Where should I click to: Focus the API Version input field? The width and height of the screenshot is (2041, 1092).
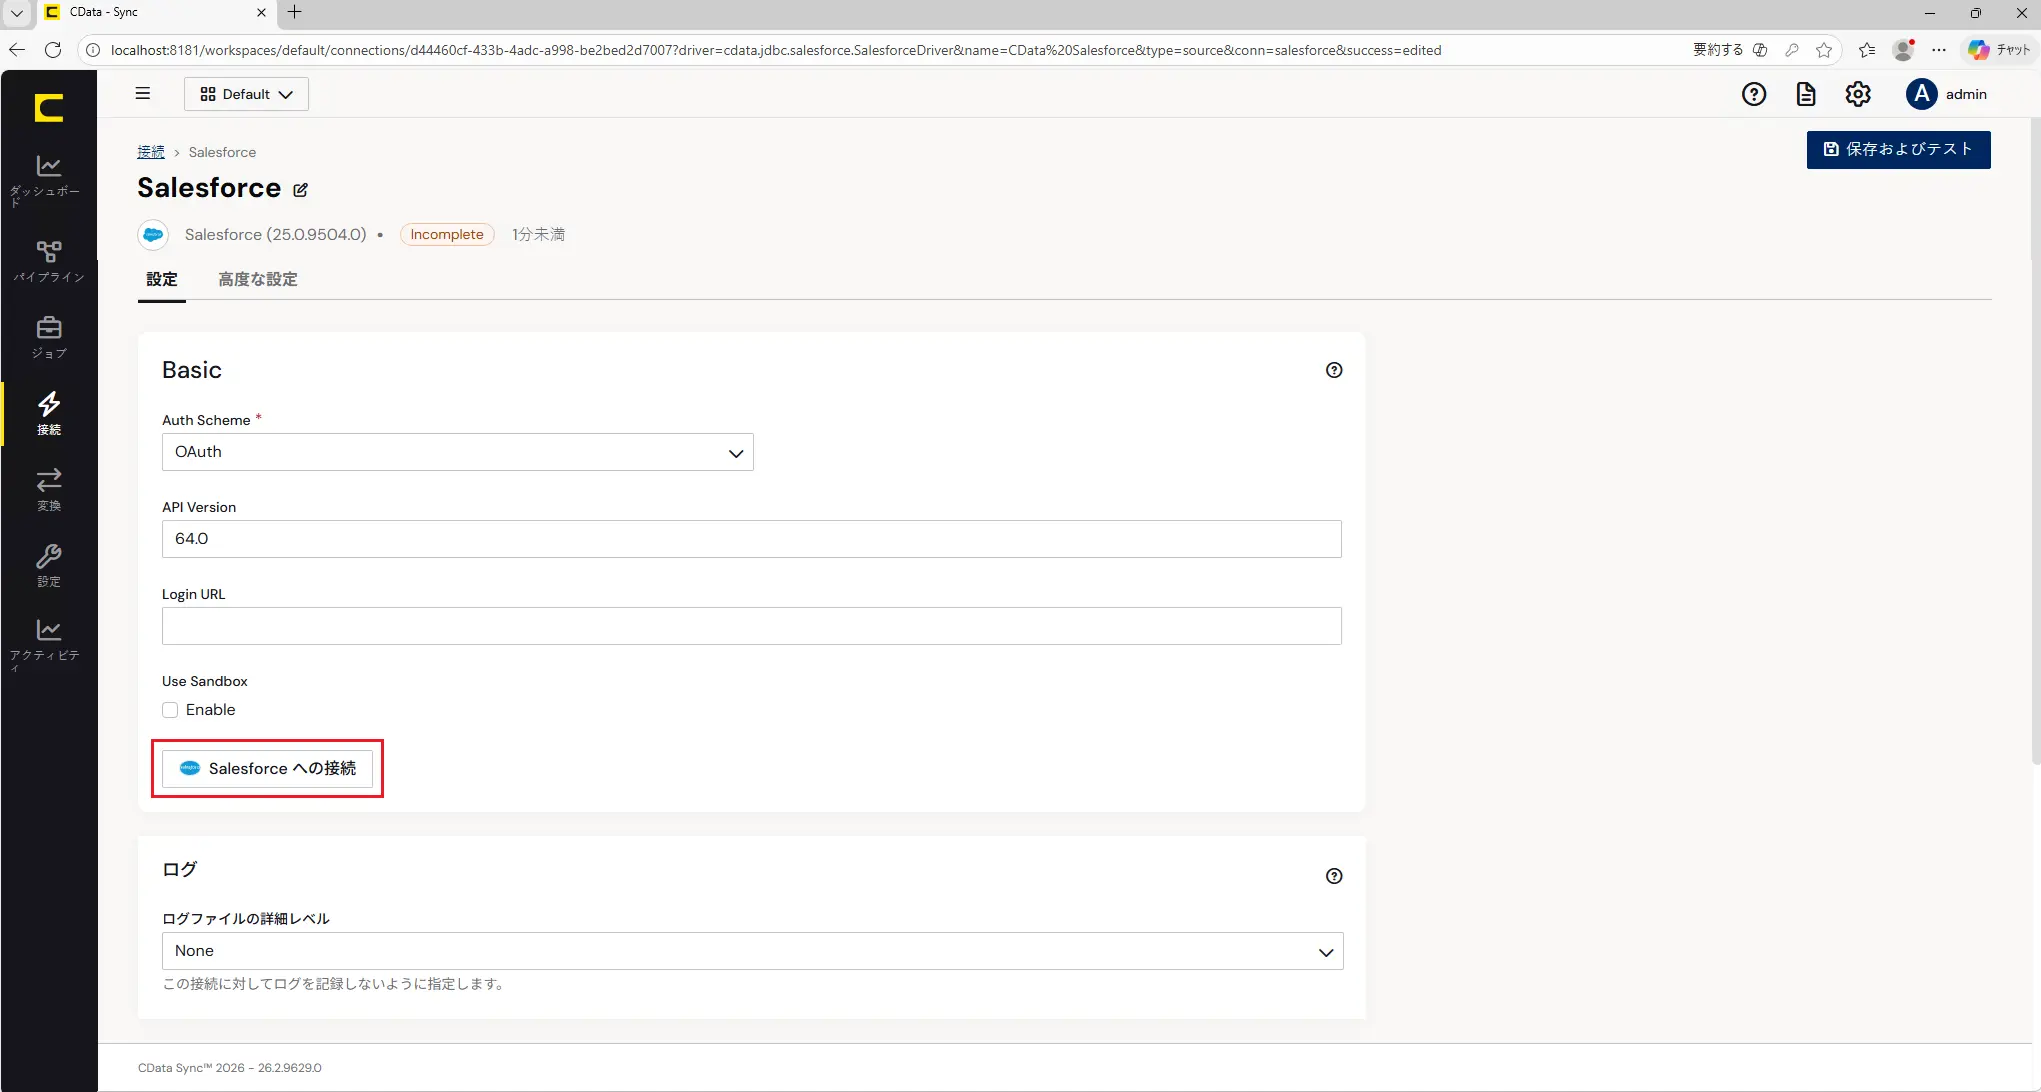pyautogui.click(x=752, y=539)
